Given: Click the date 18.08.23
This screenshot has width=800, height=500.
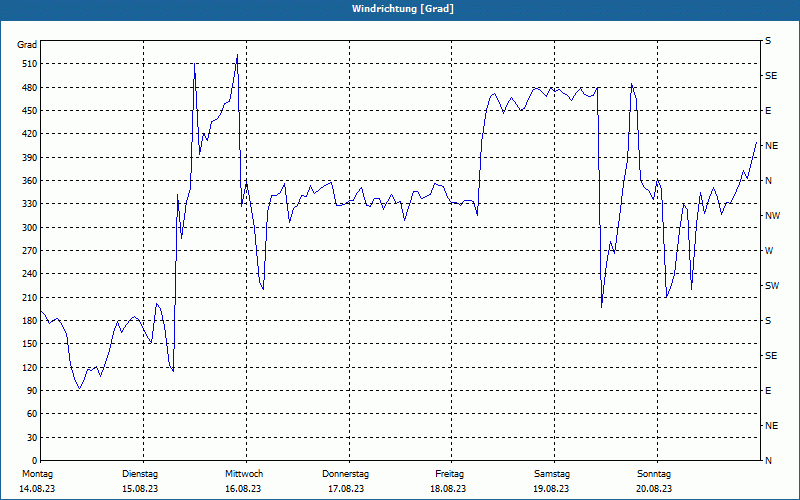Looking at the screenshot, I should pyautogui.click(x=448, y=489).
